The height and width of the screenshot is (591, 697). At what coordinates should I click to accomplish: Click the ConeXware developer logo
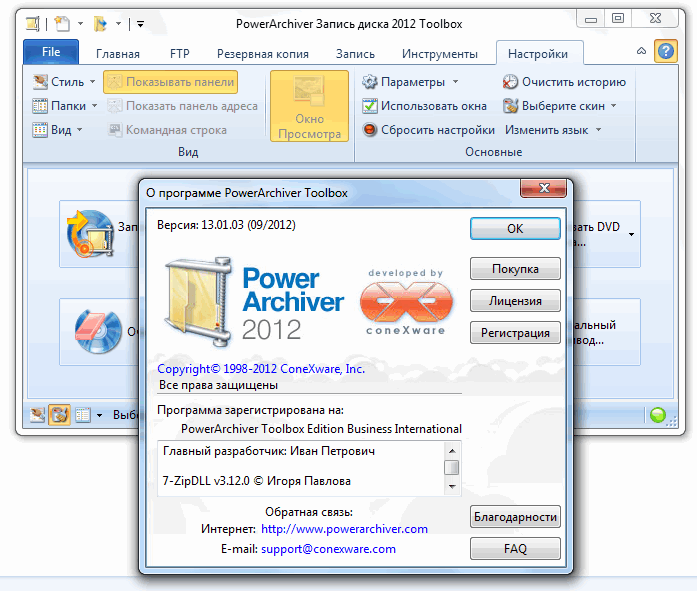click(406, 302)
